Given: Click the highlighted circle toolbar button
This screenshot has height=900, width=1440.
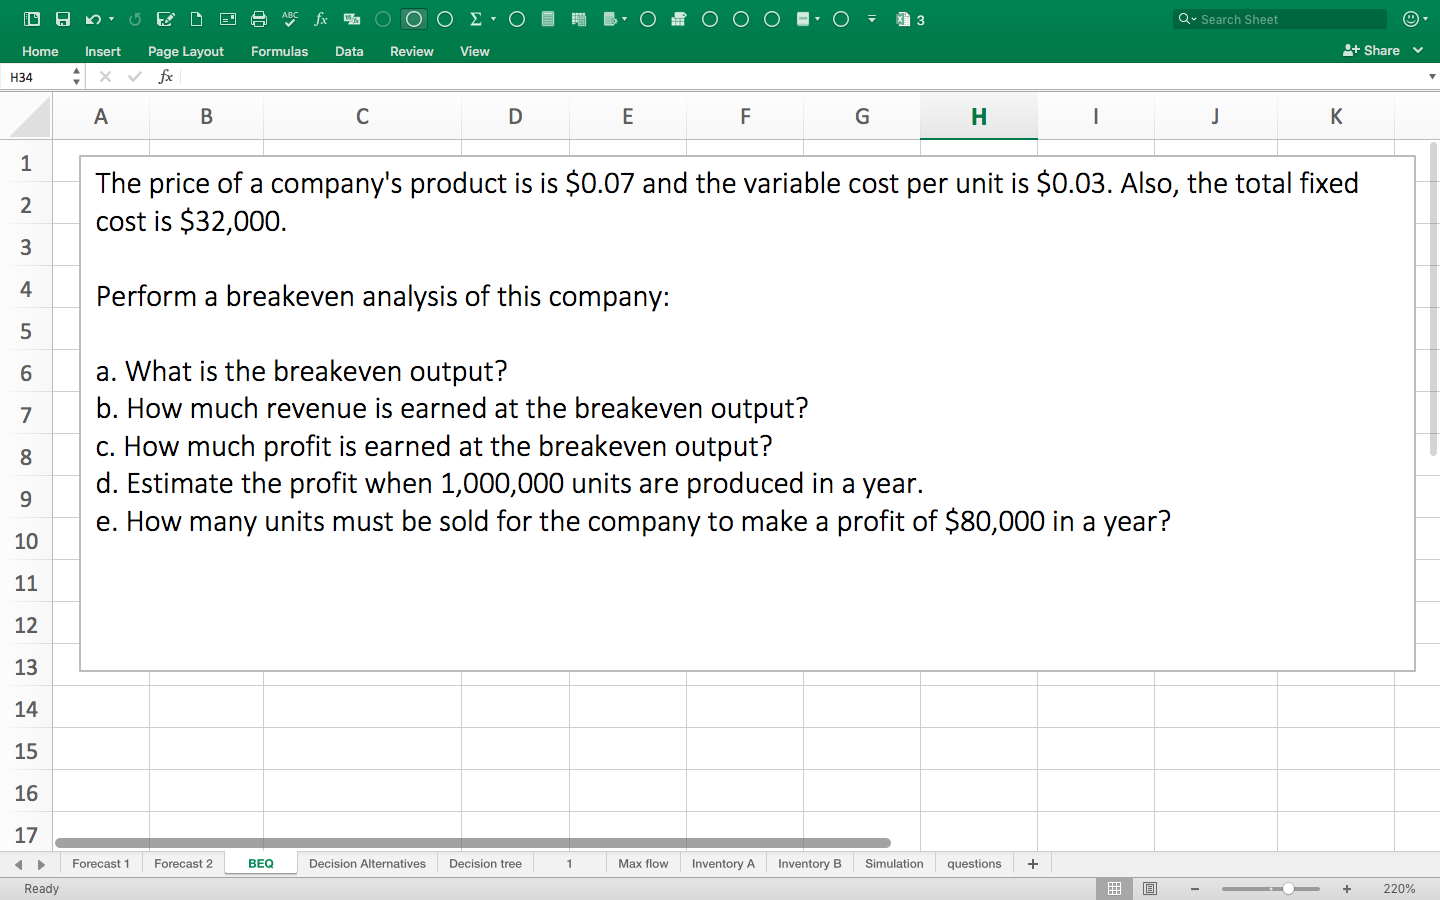Looking at the screenshot, I should click(414, 19).
